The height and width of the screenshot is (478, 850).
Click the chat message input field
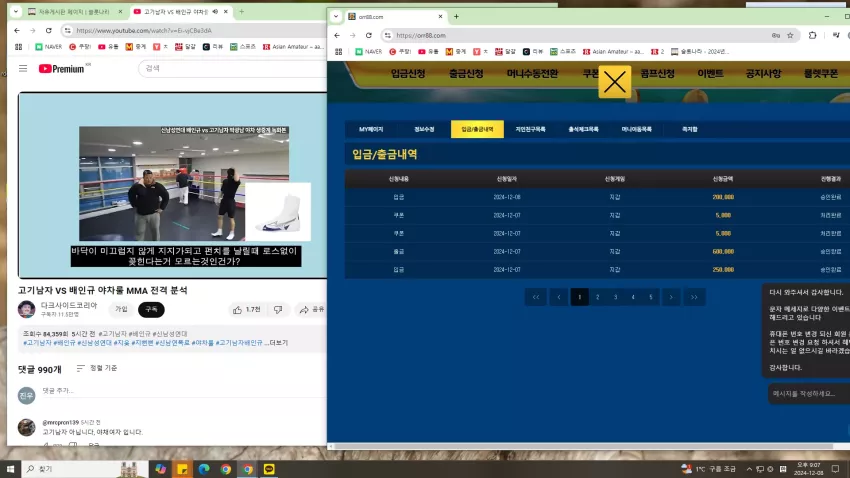click(x=809, y=394)
